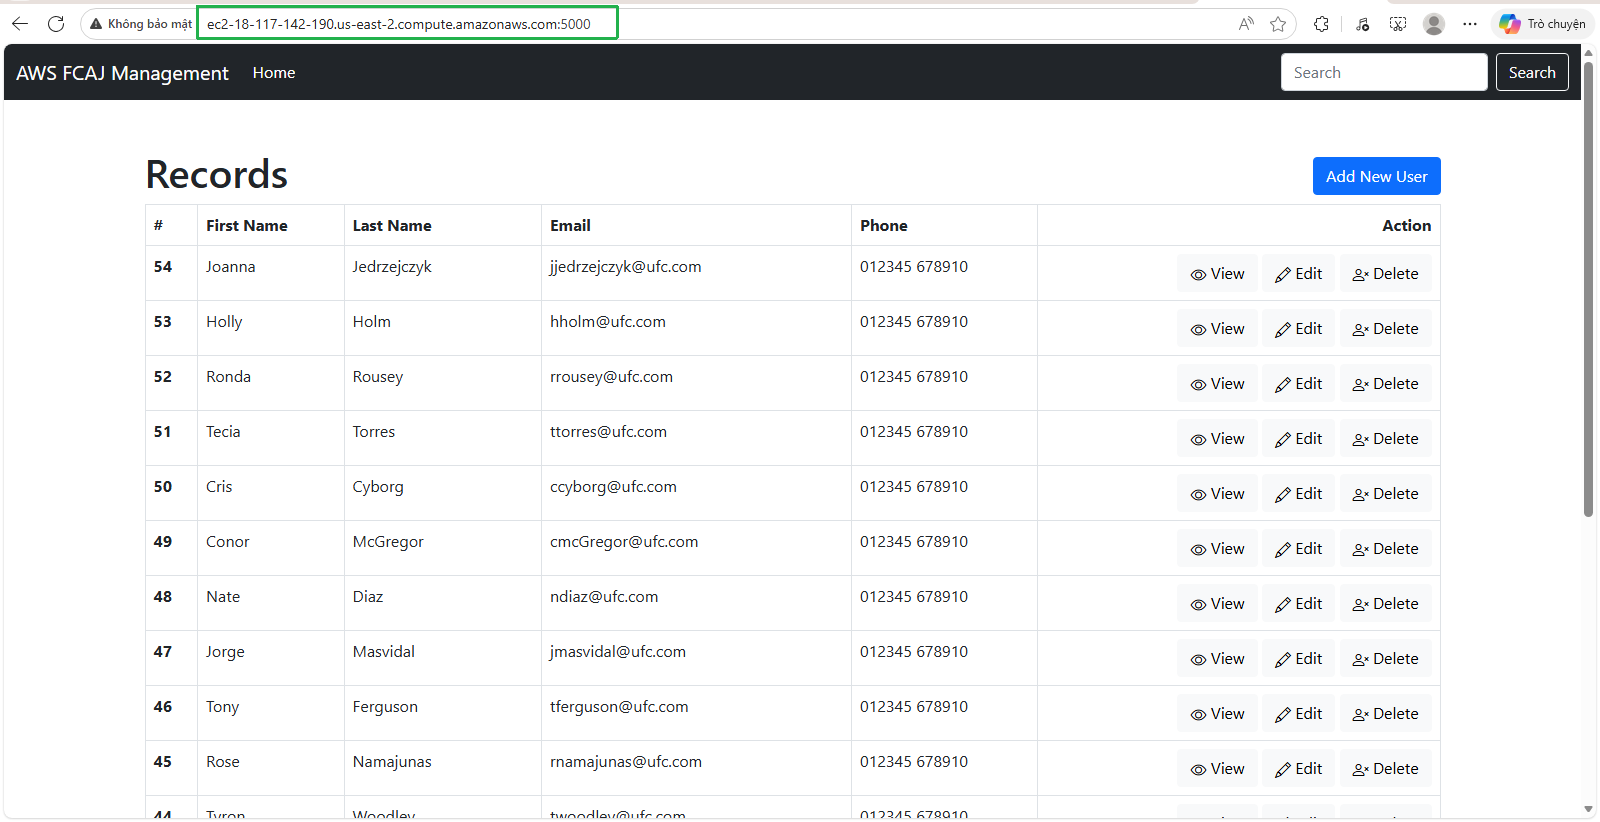This screenshot has width=1600, height=822.
Task: Delete Rose Namajunas's record
Action: click(x=1385, y=769)
